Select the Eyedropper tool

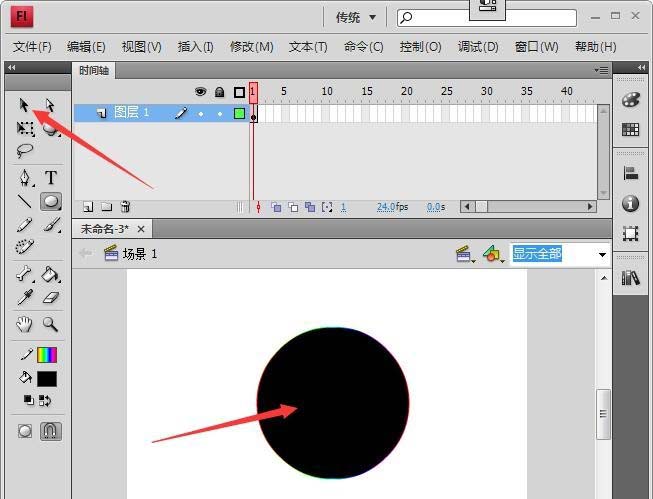25,297
